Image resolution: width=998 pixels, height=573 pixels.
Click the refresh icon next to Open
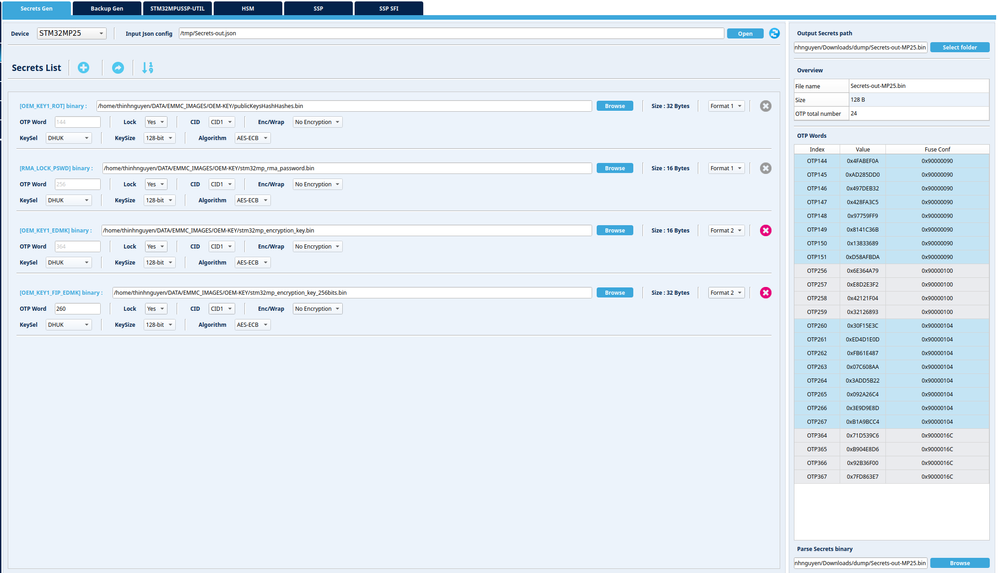point(774,33)
